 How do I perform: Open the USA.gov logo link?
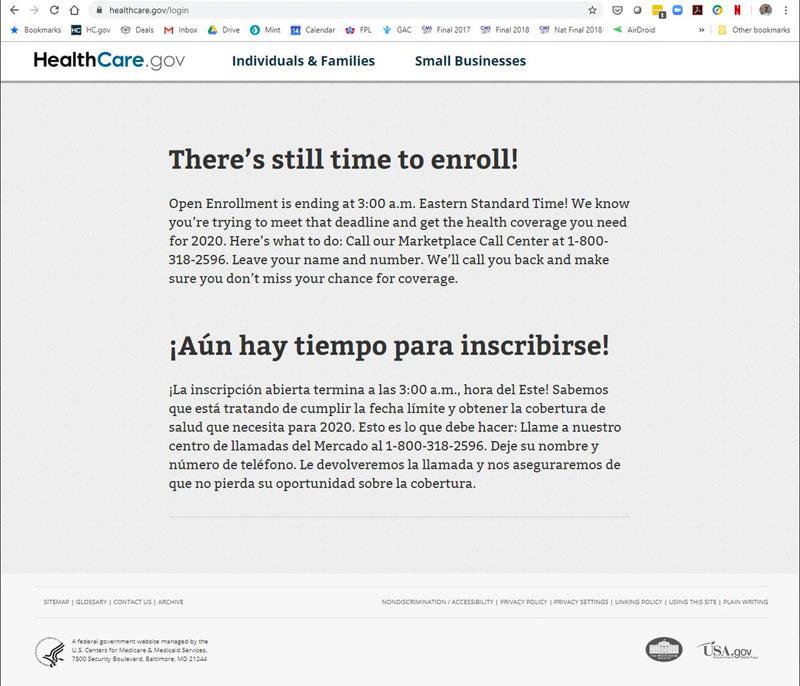724,651
